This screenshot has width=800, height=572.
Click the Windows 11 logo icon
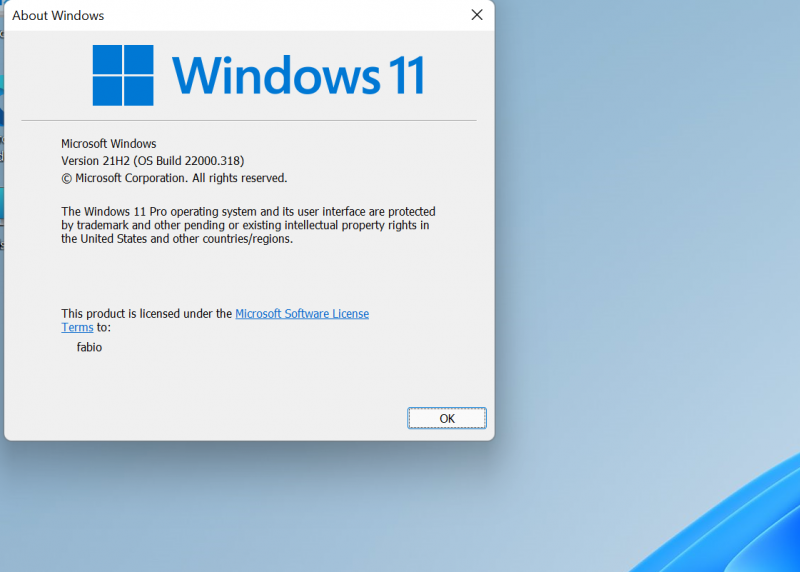click(123, 75)
